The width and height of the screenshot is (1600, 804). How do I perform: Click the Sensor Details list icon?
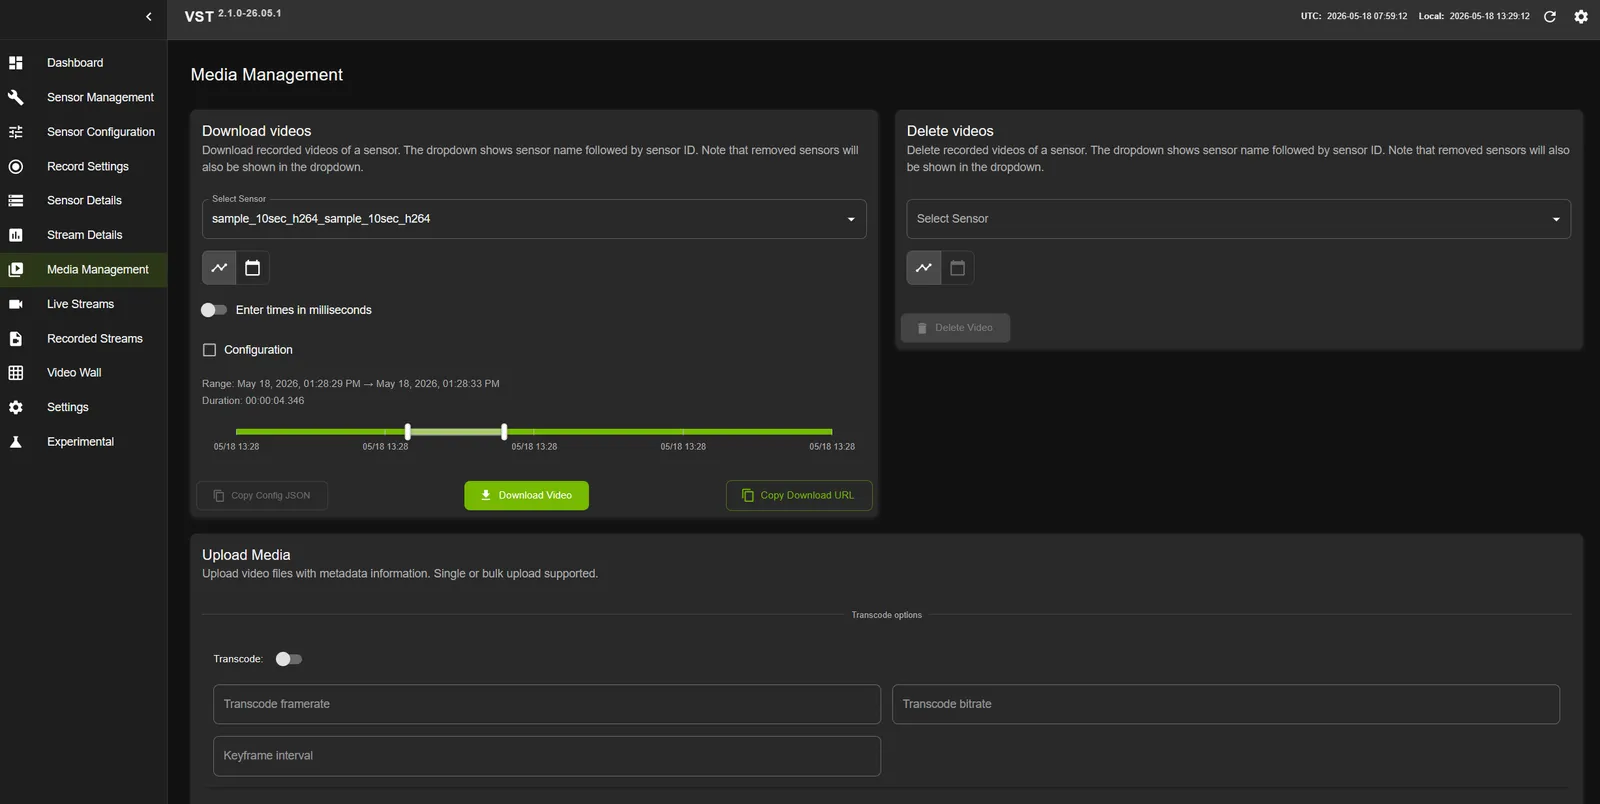16,201
